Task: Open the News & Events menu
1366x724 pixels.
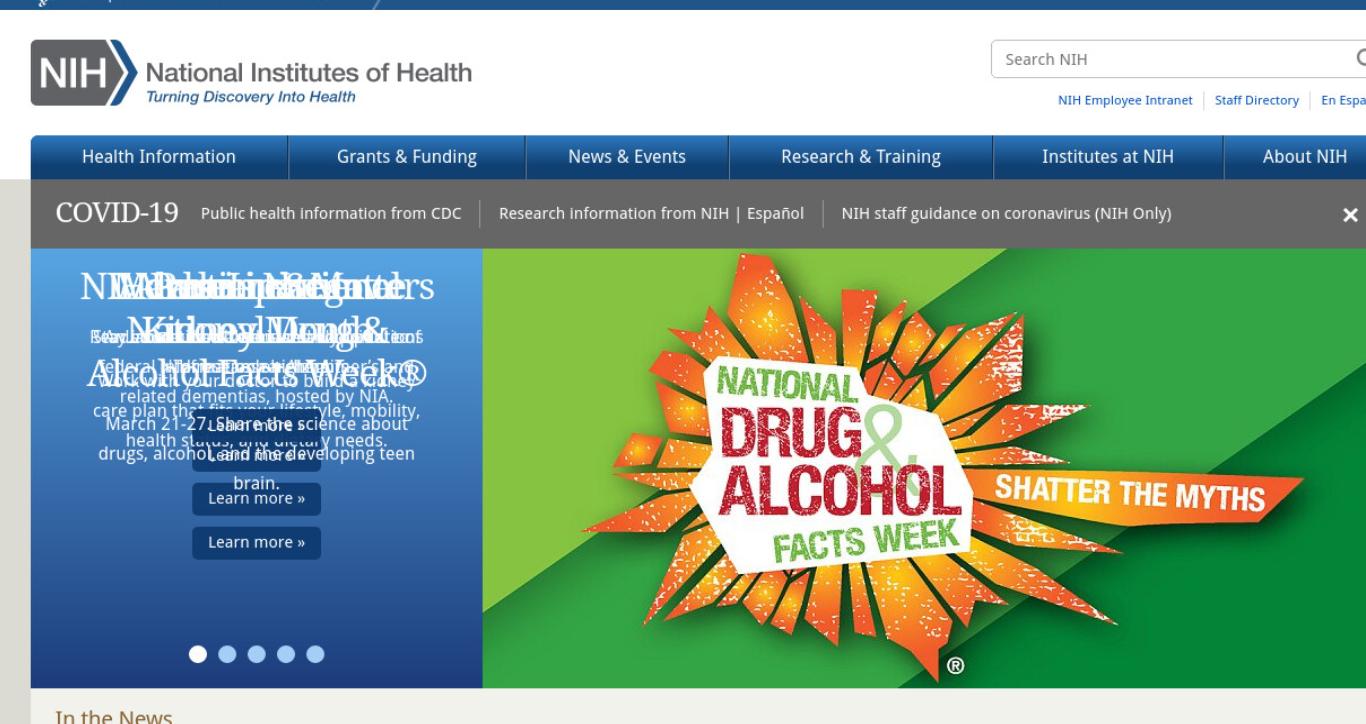Action: [627, 157]
